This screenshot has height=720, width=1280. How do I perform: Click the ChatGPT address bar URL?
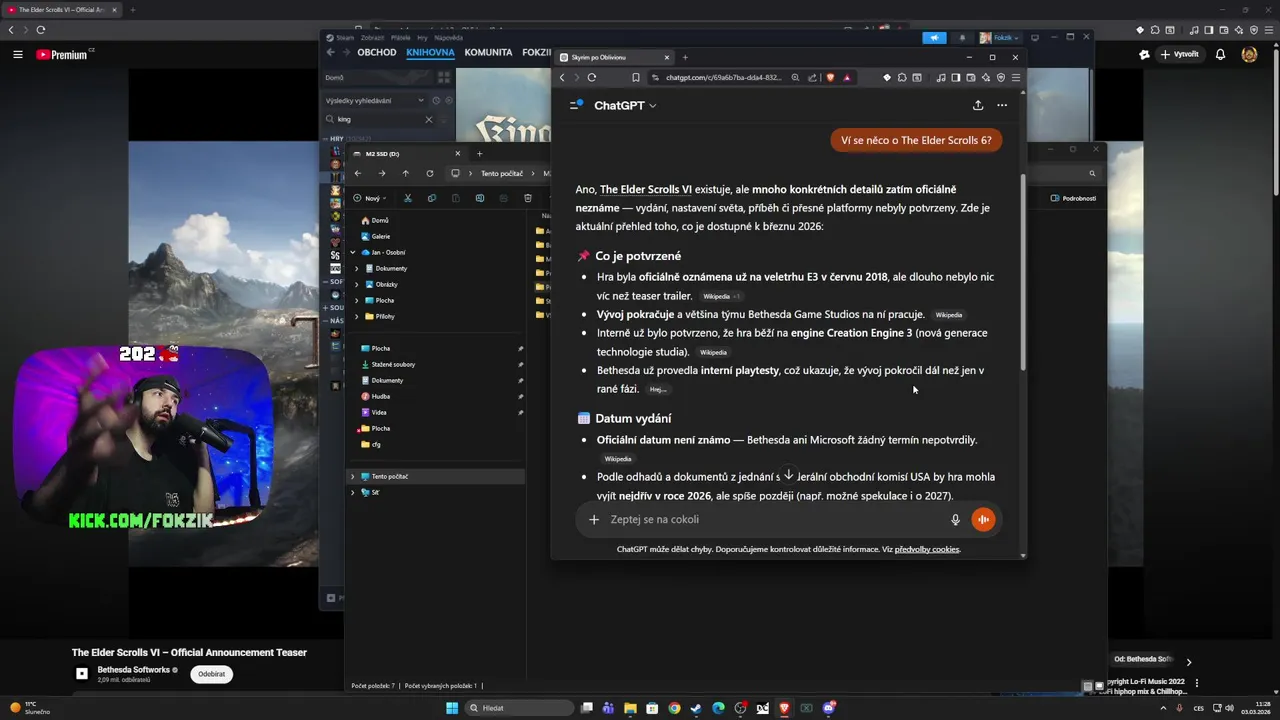[723, 77]
